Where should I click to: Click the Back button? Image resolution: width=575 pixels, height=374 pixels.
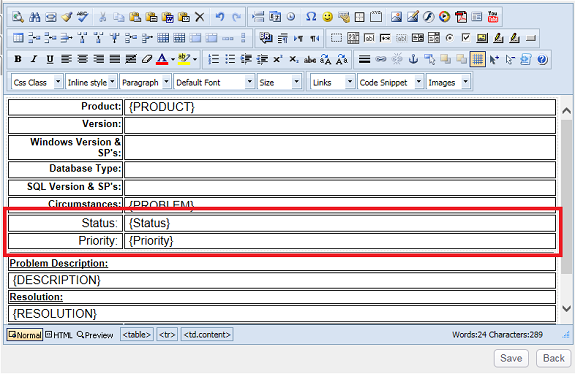point(554,358)
